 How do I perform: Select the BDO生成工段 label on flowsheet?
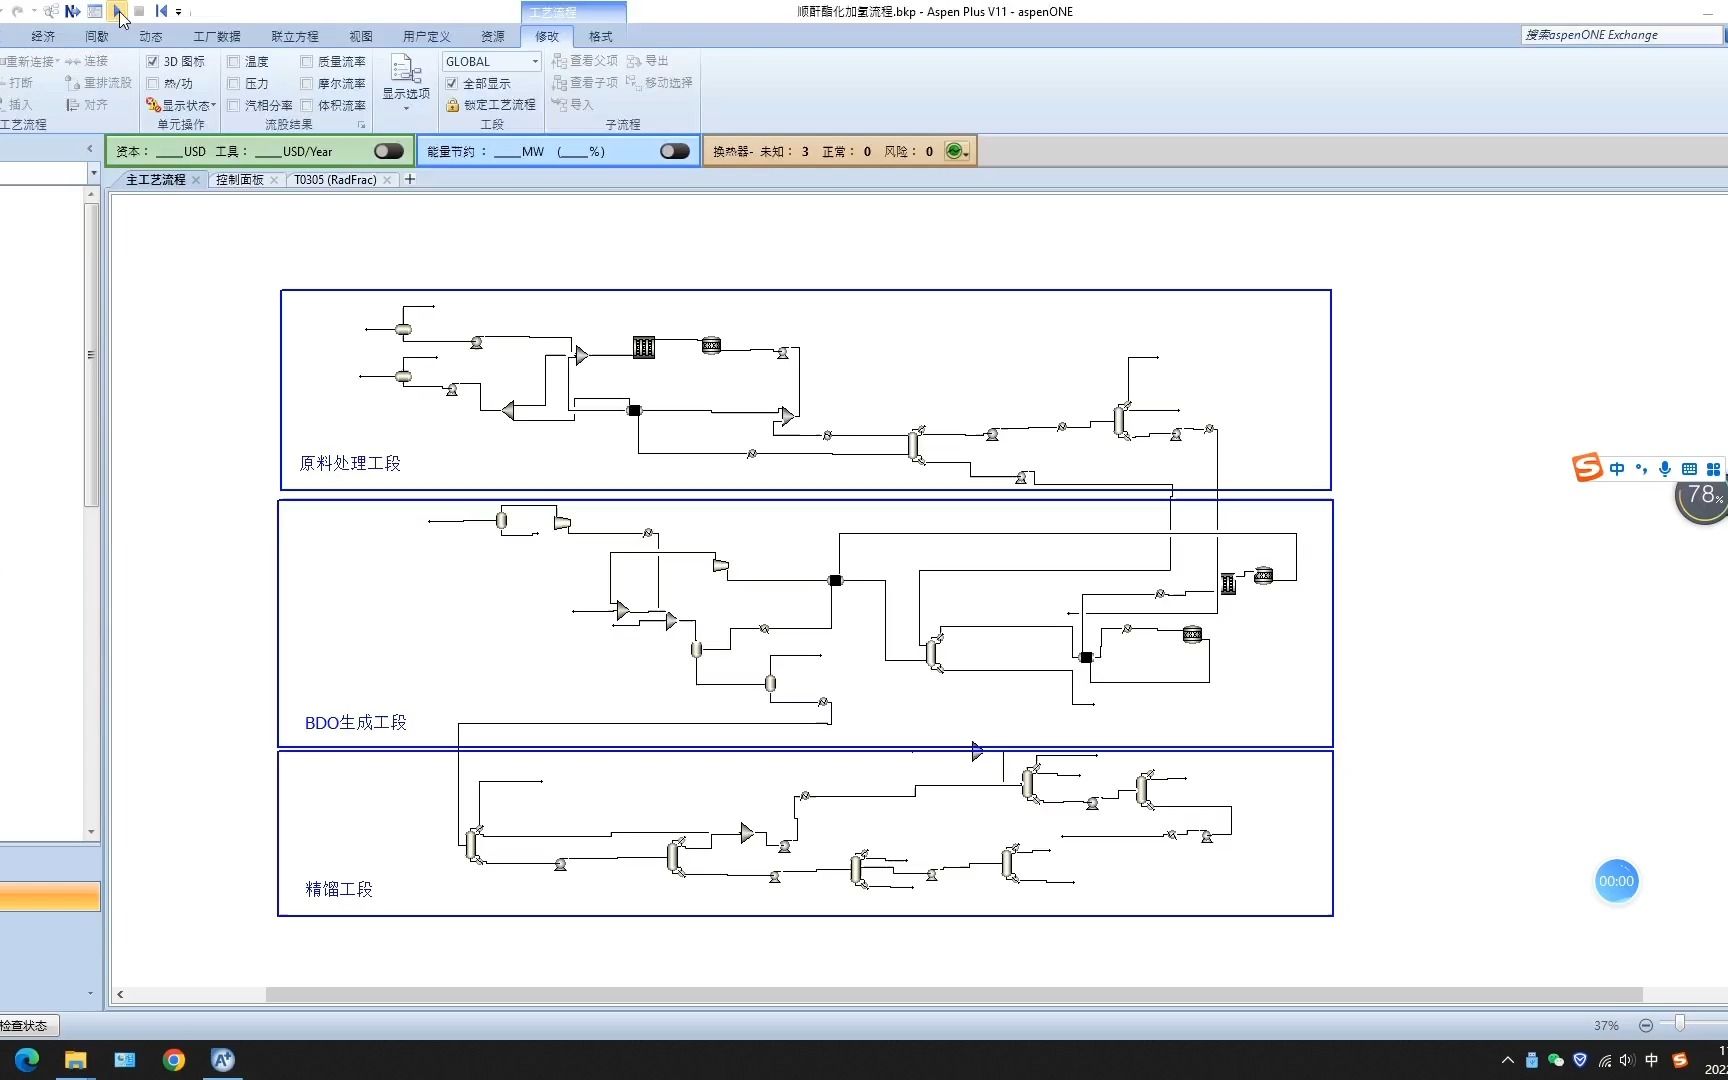tap(355, 722)
